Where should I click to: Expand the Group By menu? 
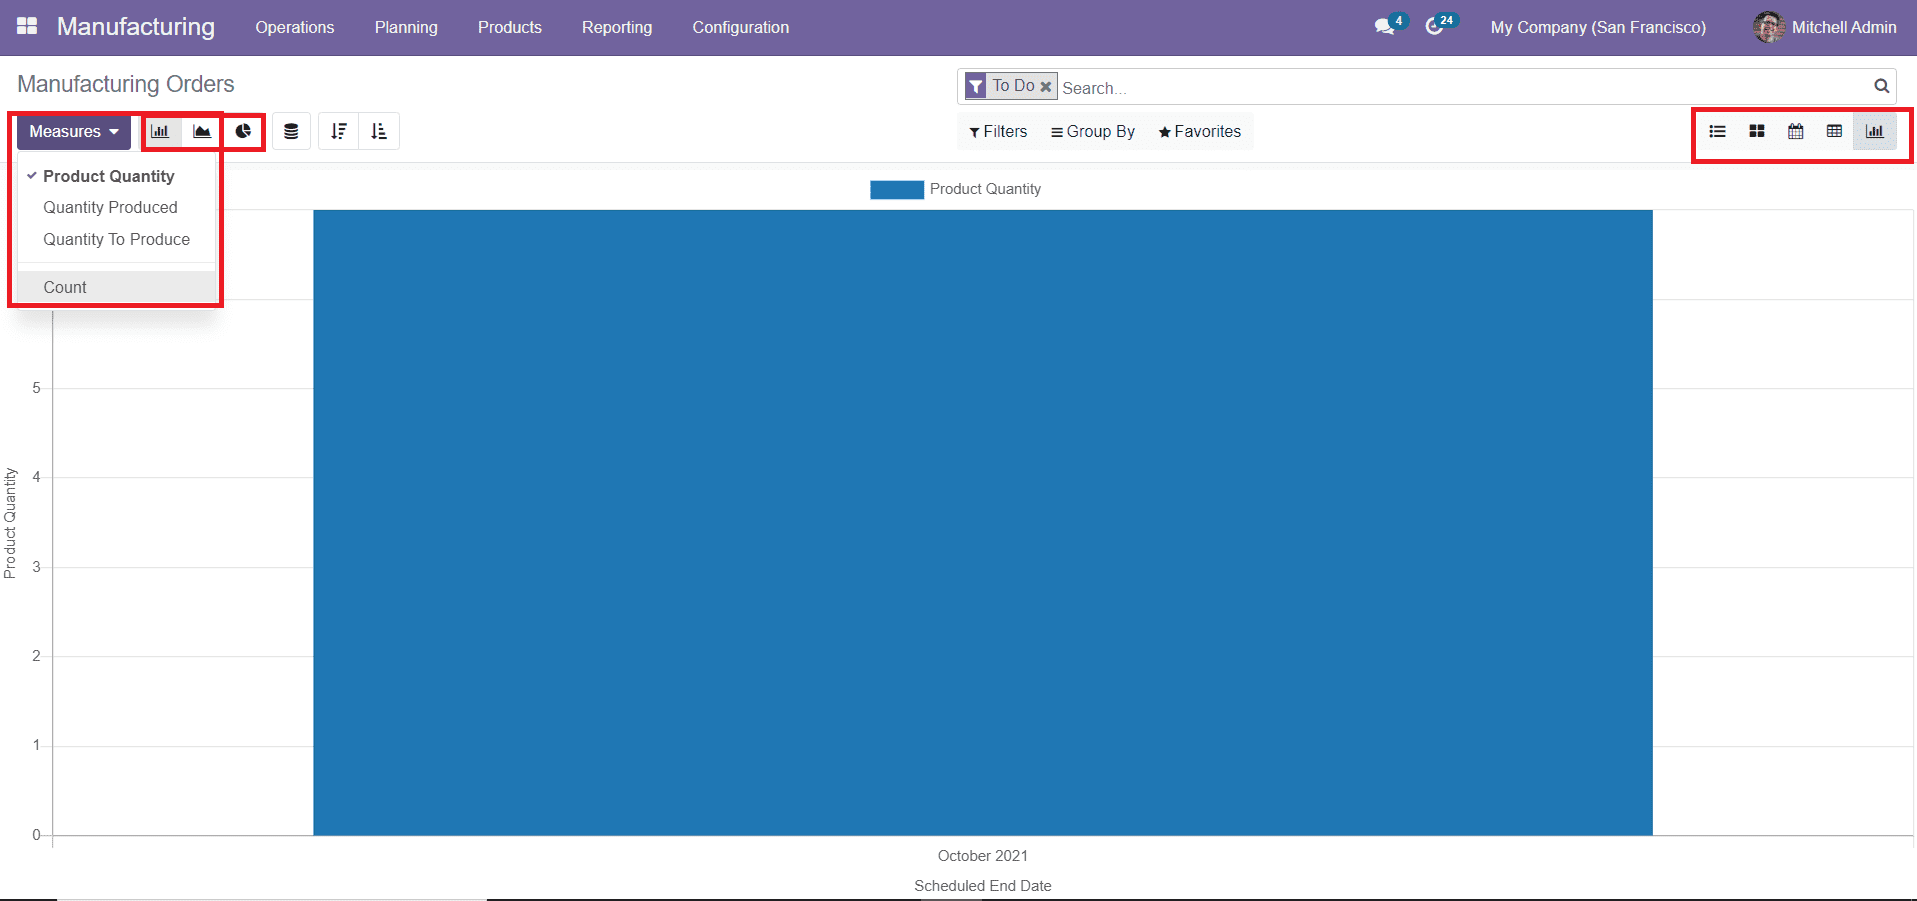coord(1092,131)
